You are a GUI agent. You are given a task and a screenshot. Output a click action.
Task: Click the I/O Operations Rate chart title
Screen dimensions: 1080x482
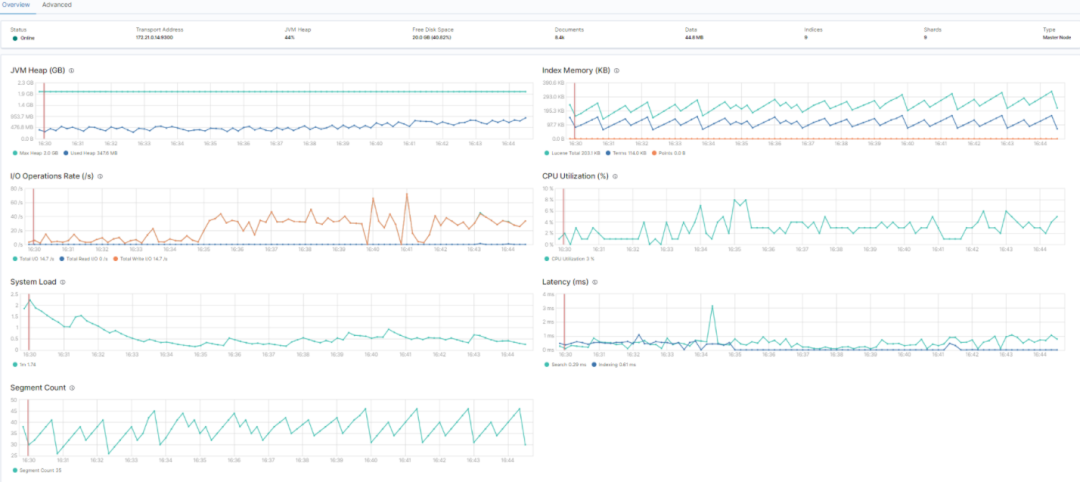point(53,176)
